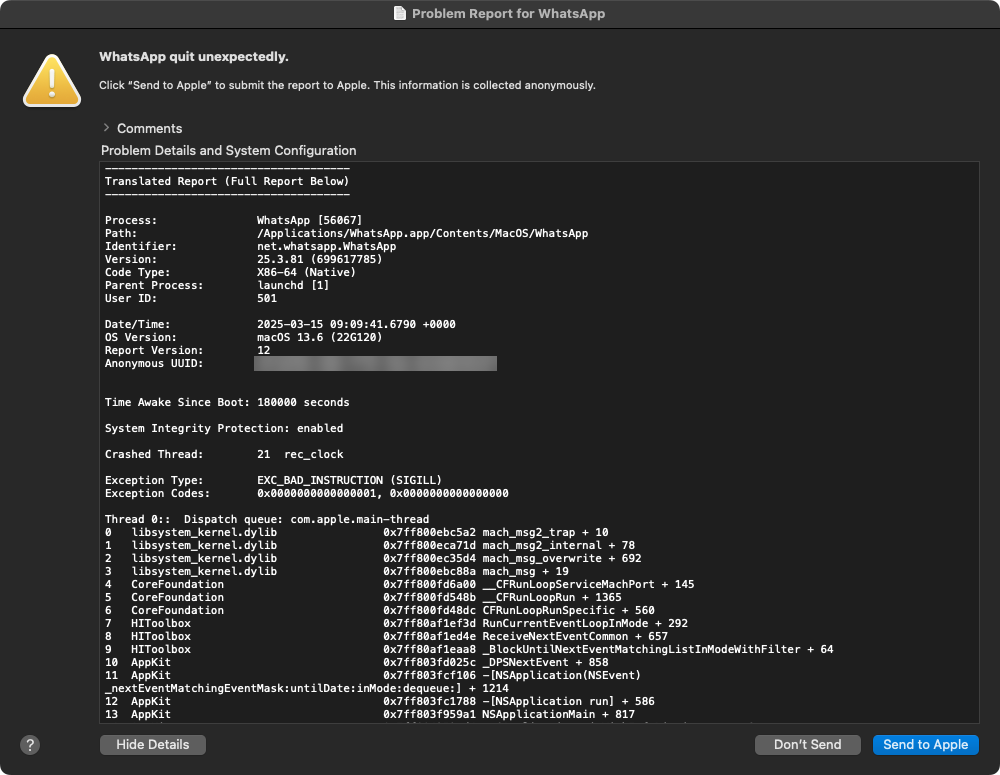Click the WhatsApp.app path value
Image resolution: width=1000 pixels, height=775 pixels.
[x=422, y=233]
